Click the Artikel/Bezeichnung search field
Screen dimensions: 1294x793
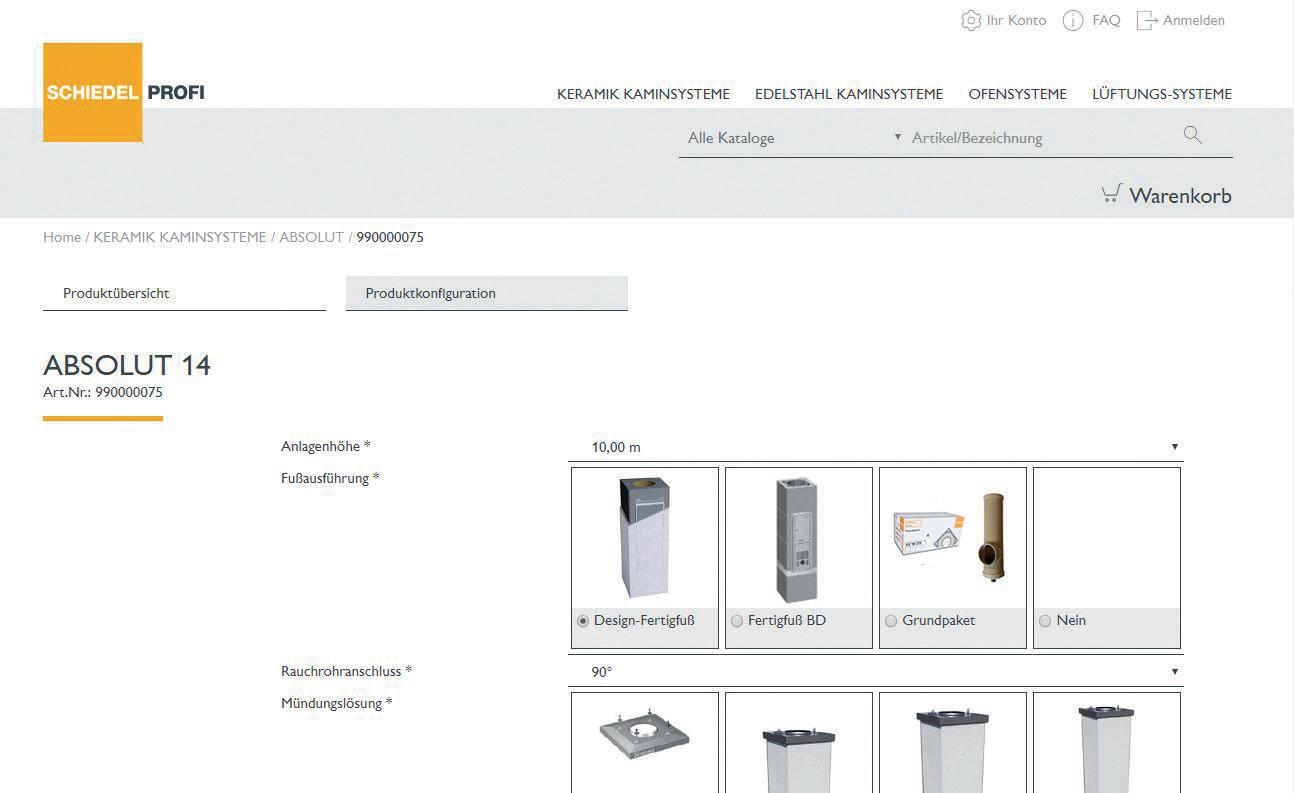click(1040, 138)
